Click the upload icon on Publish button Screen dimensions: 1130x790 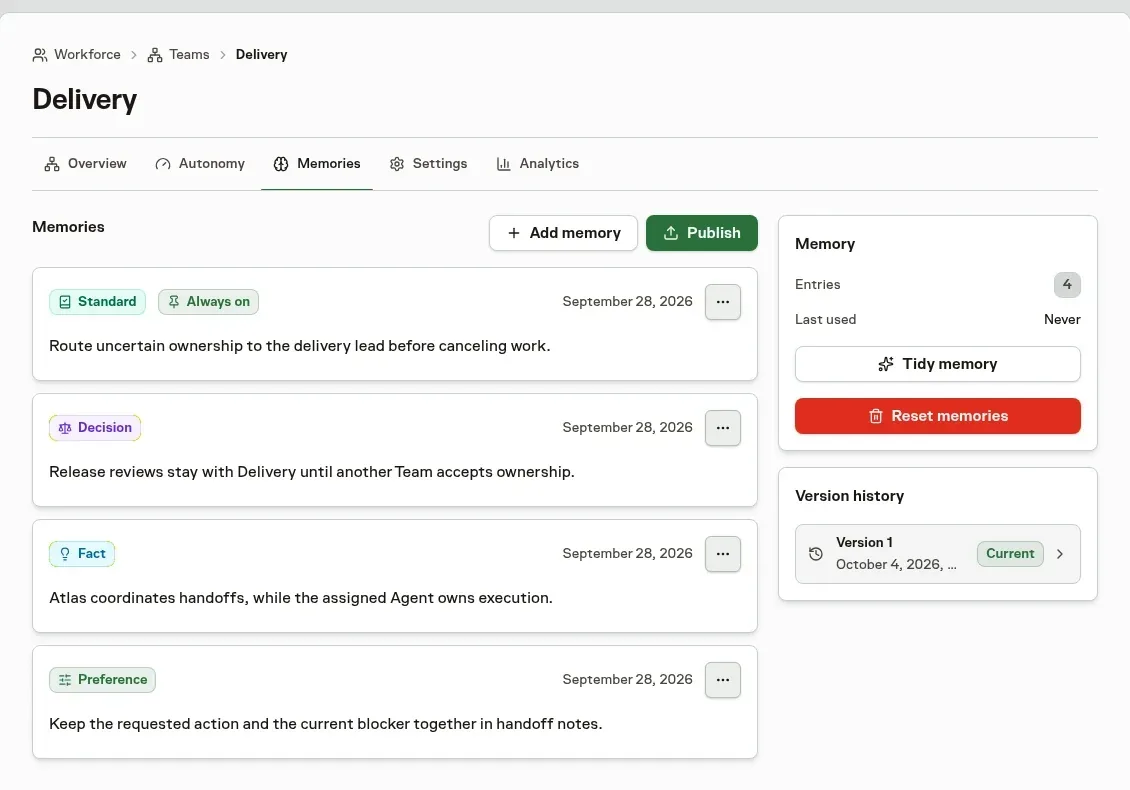pyautogui.click(x=670, y=233)
